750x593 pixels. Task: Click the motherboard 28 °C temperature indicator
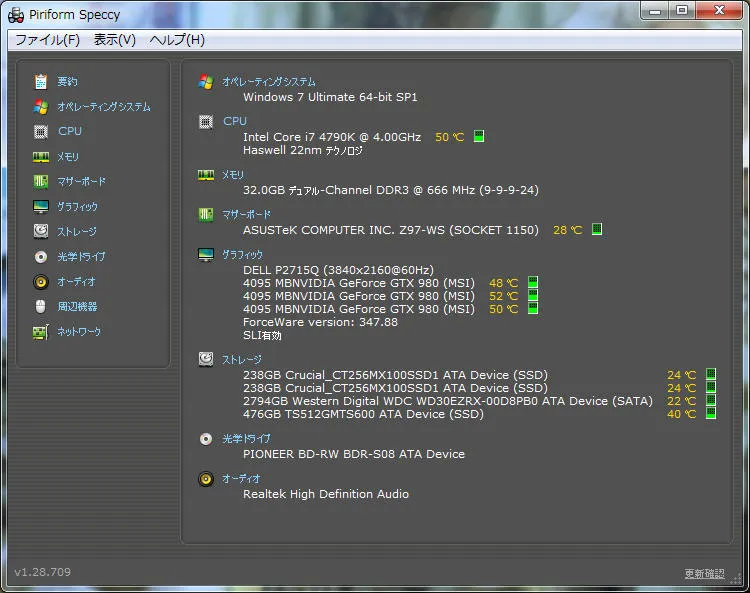597,229
